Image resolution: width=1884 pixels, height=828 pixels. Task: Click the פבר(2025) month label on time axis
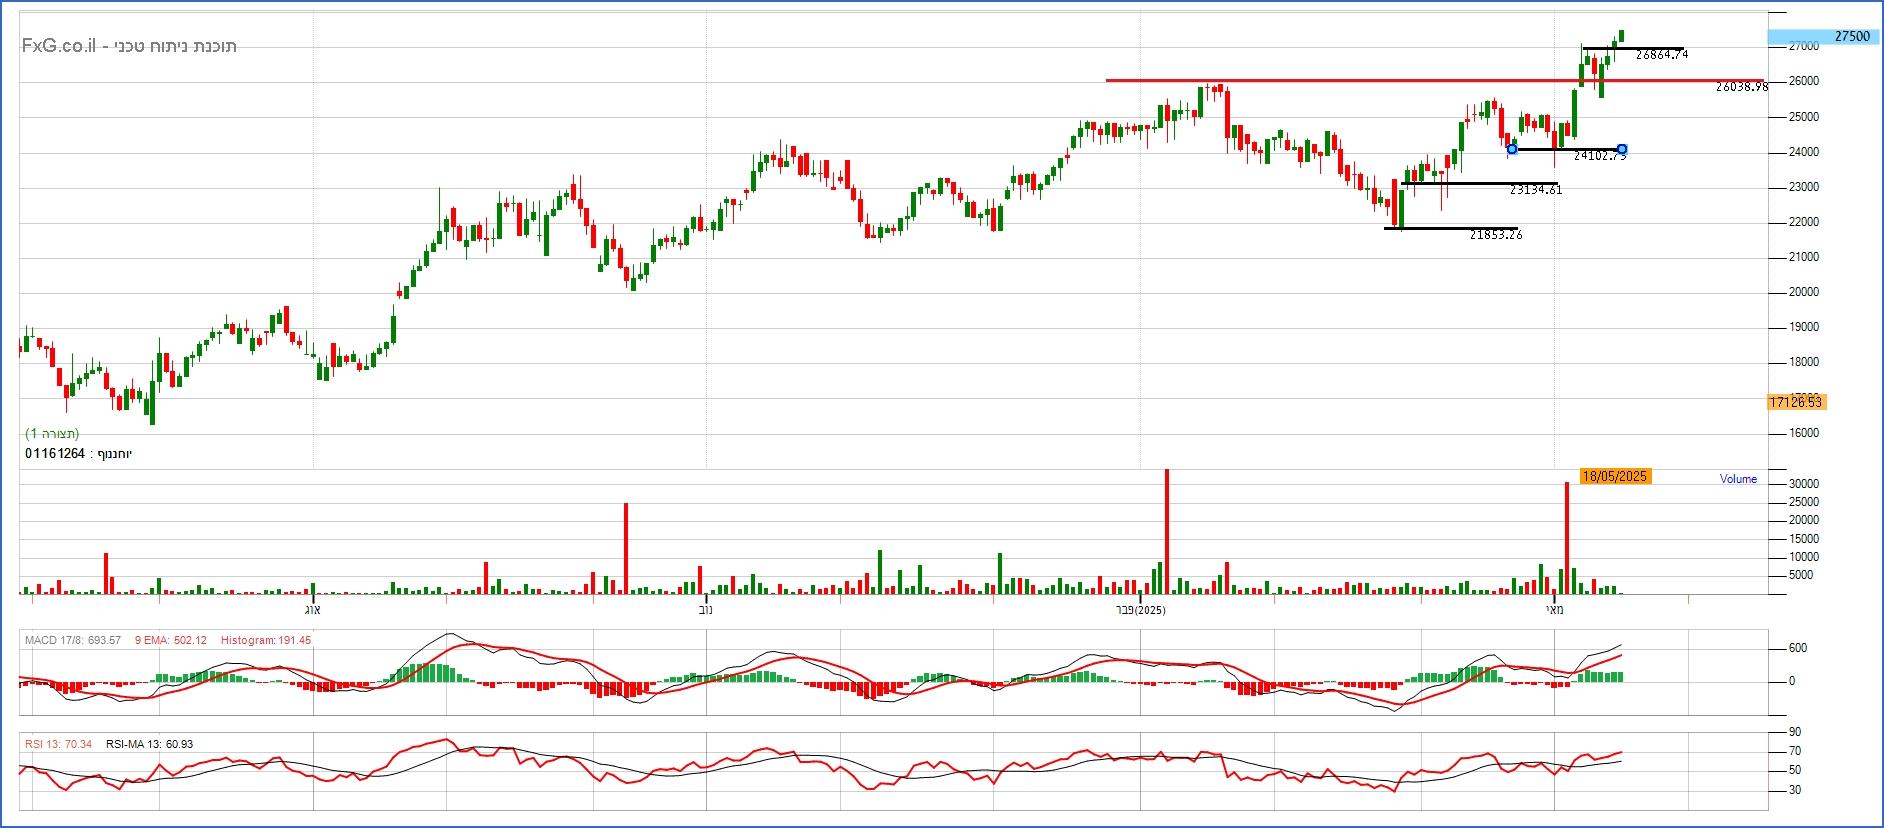click(x=1139, y=609)
